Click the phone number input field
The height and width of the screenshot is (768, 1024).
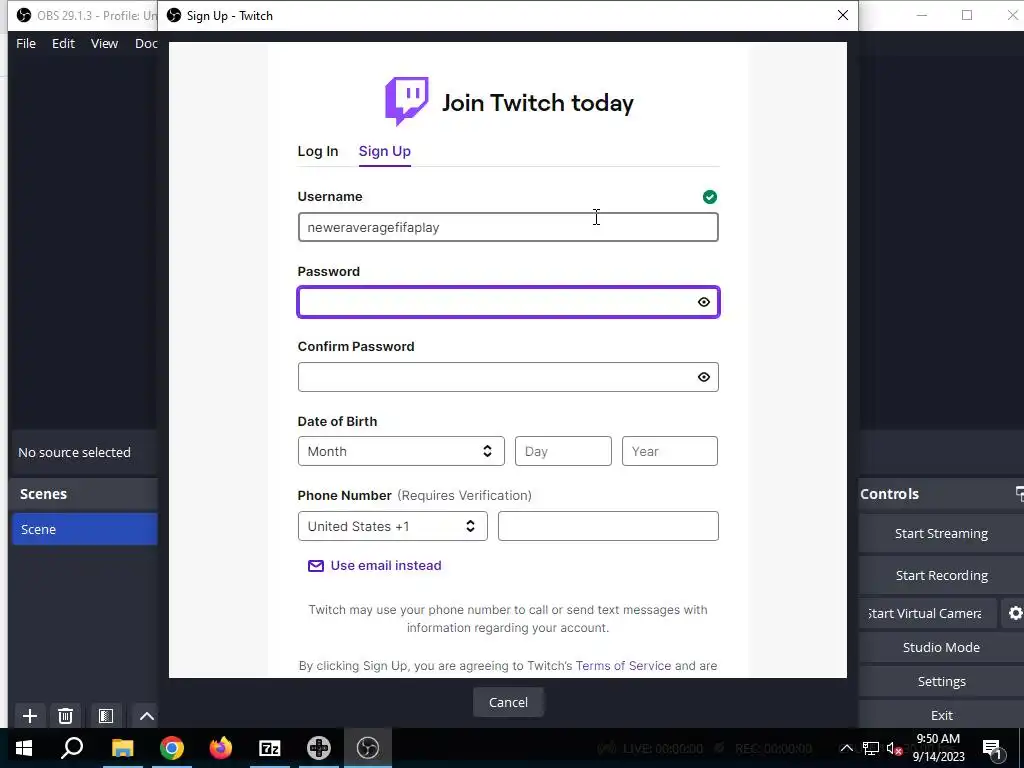(608, 526)
